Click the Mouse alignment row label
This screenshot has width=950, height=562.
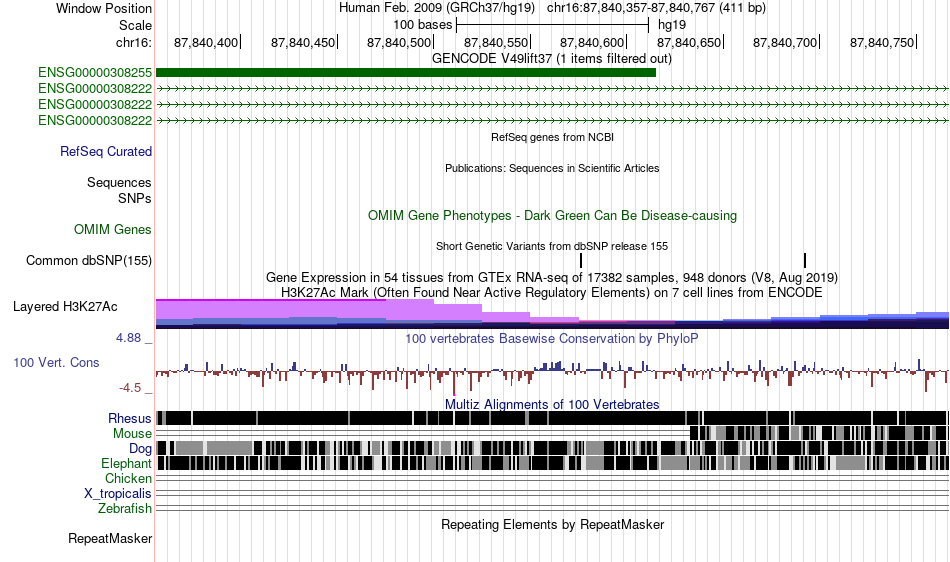click(132, 434)
